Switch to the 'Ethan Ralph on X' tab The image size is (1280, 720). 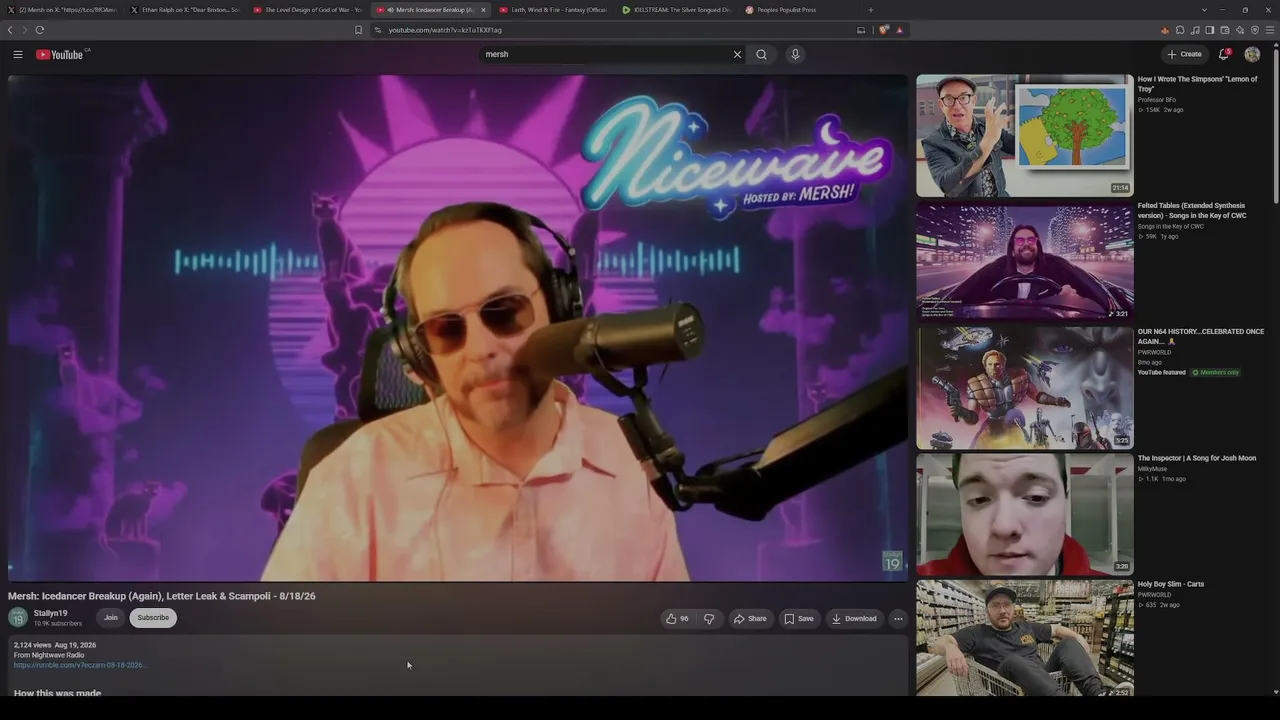click(x=185, y=10)
